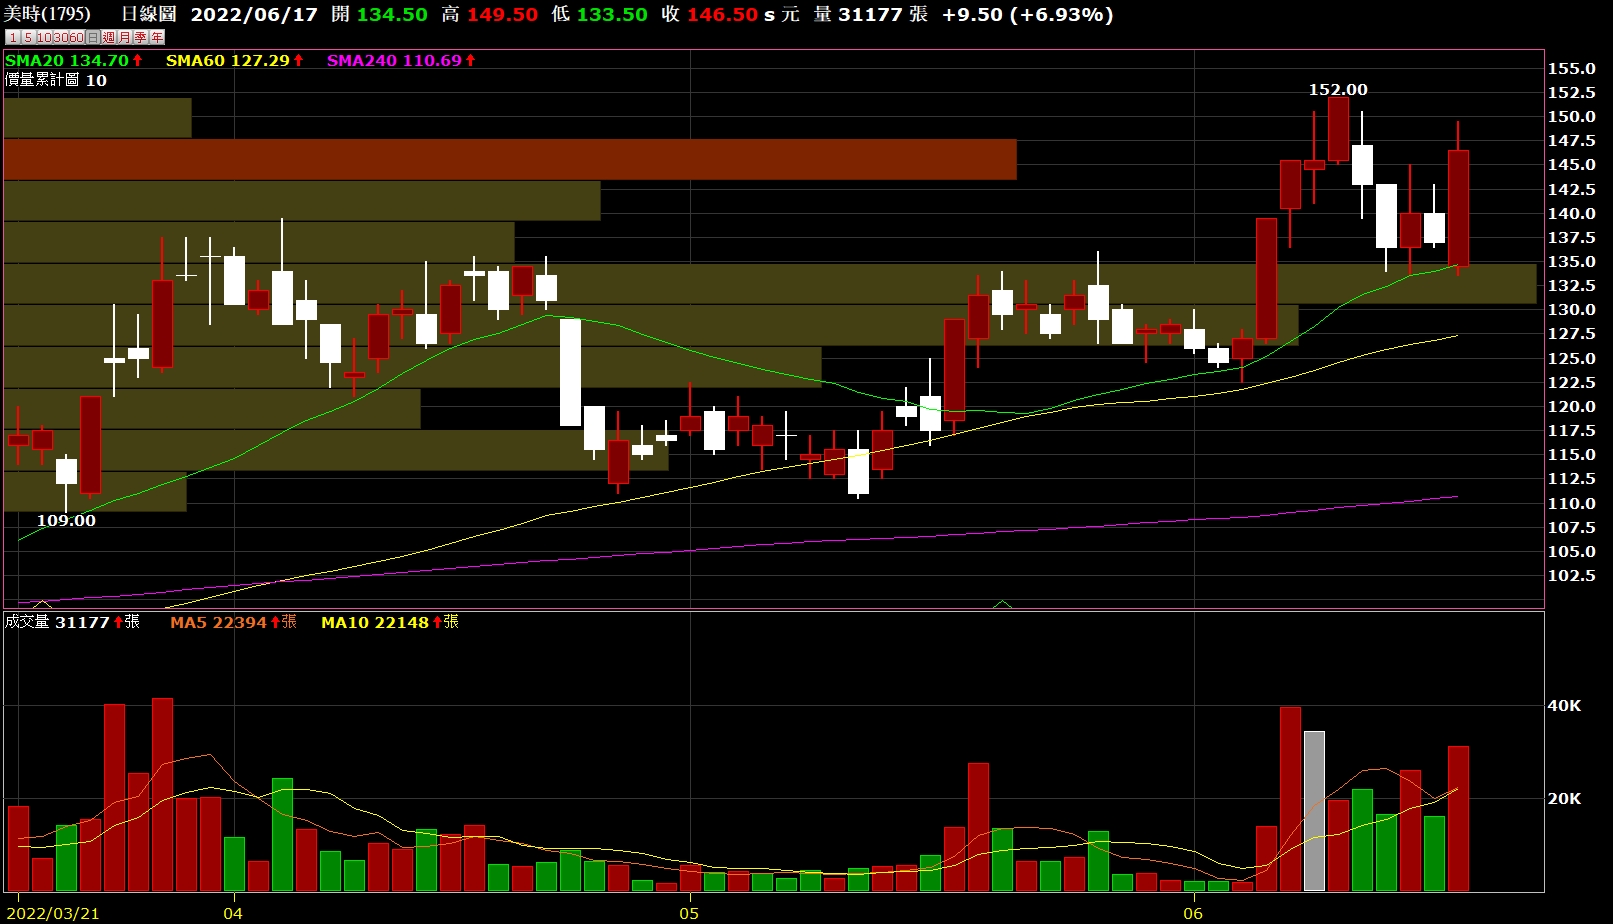Viewport: 1613px width, 924px height.
Task: Switch to the weekly (週) chart
Action: tap(108, 37)
